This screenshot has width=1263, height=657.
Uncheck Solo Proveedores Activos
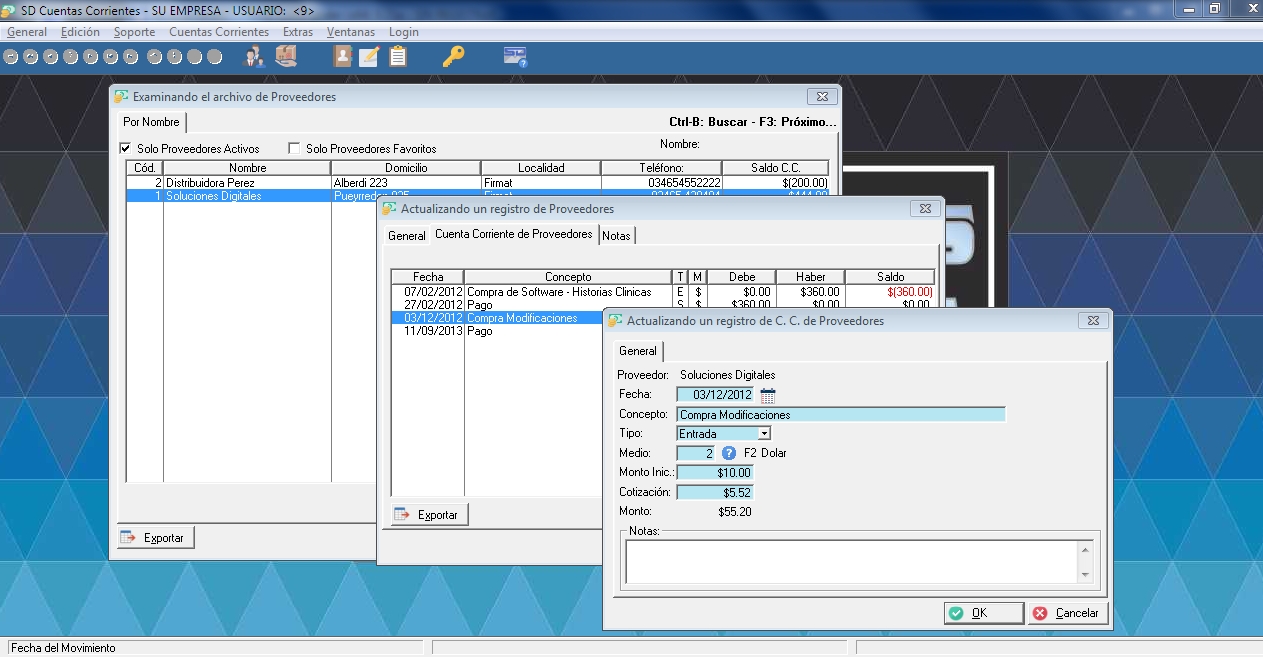click(125, 148)
